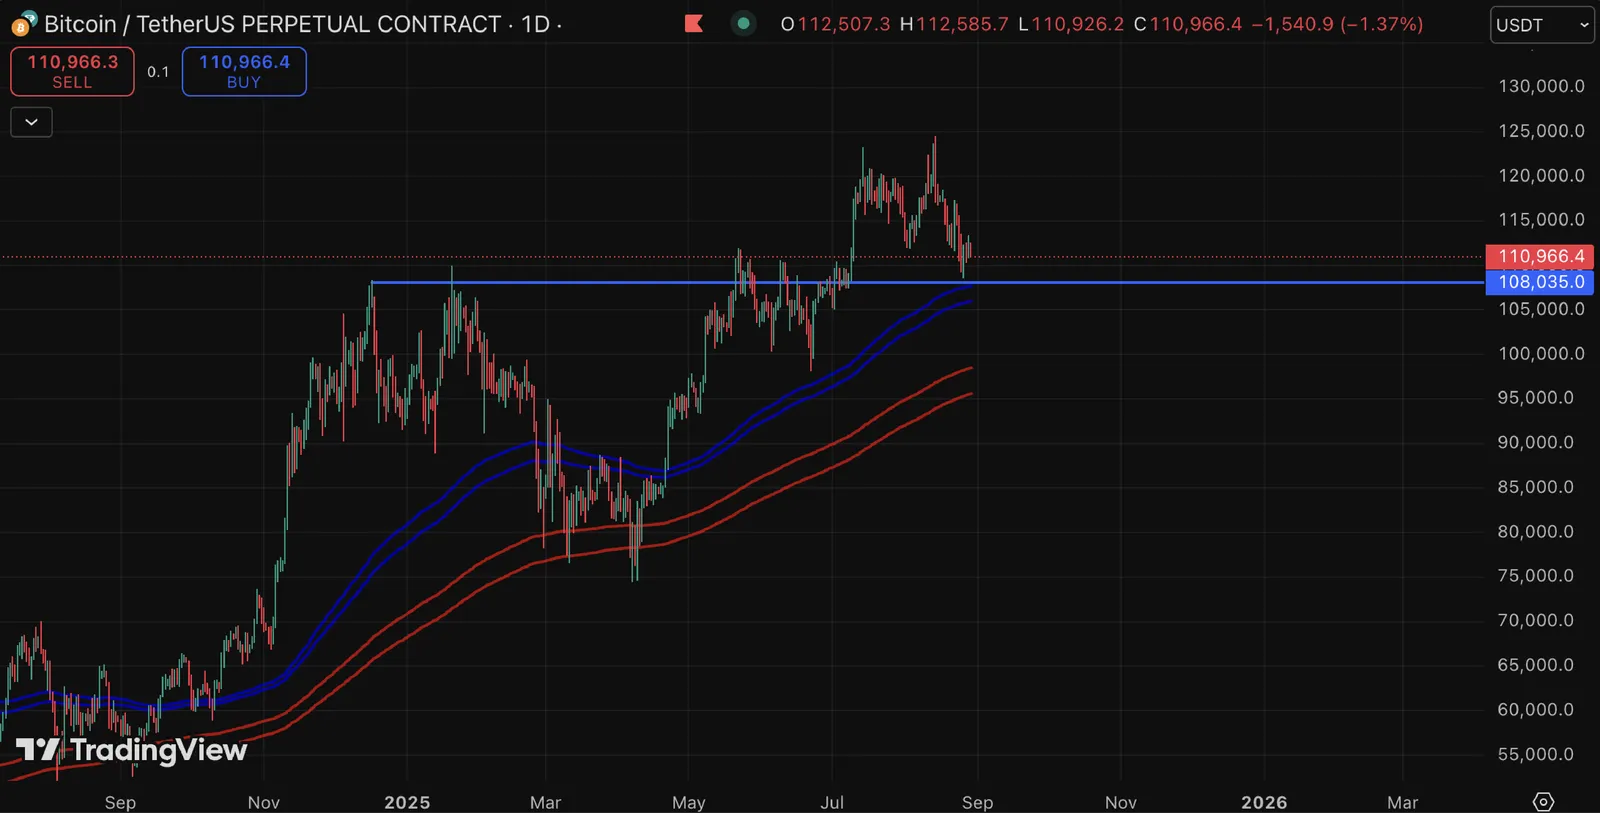Click the red flag marker icon

click(694, 23)
